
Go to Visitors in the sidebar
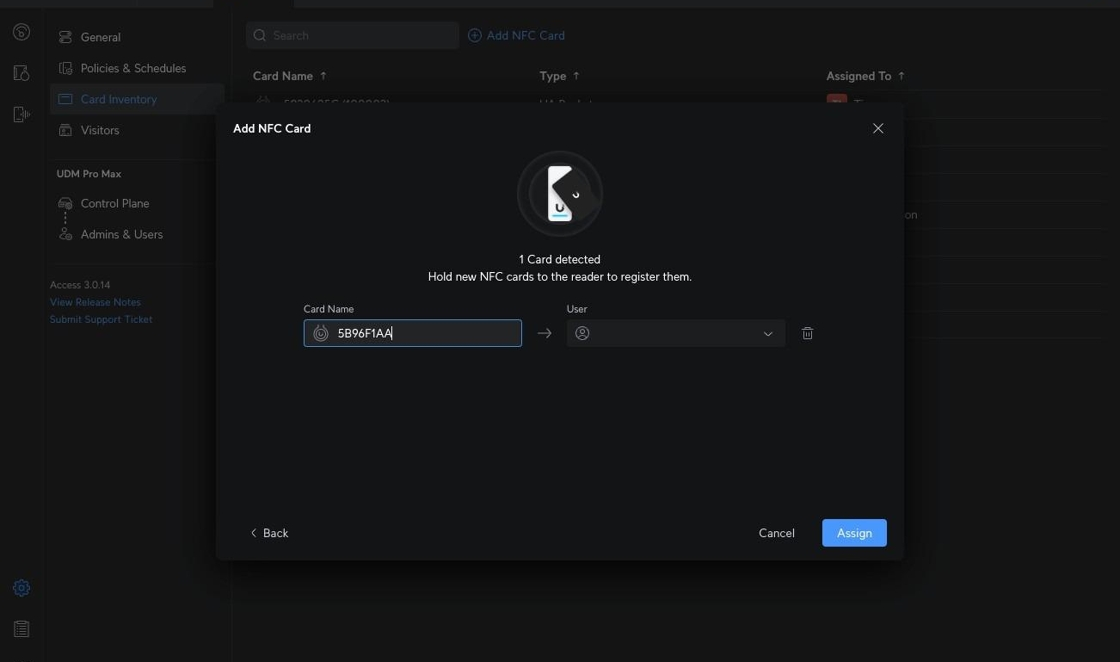[x=99, y=130]
